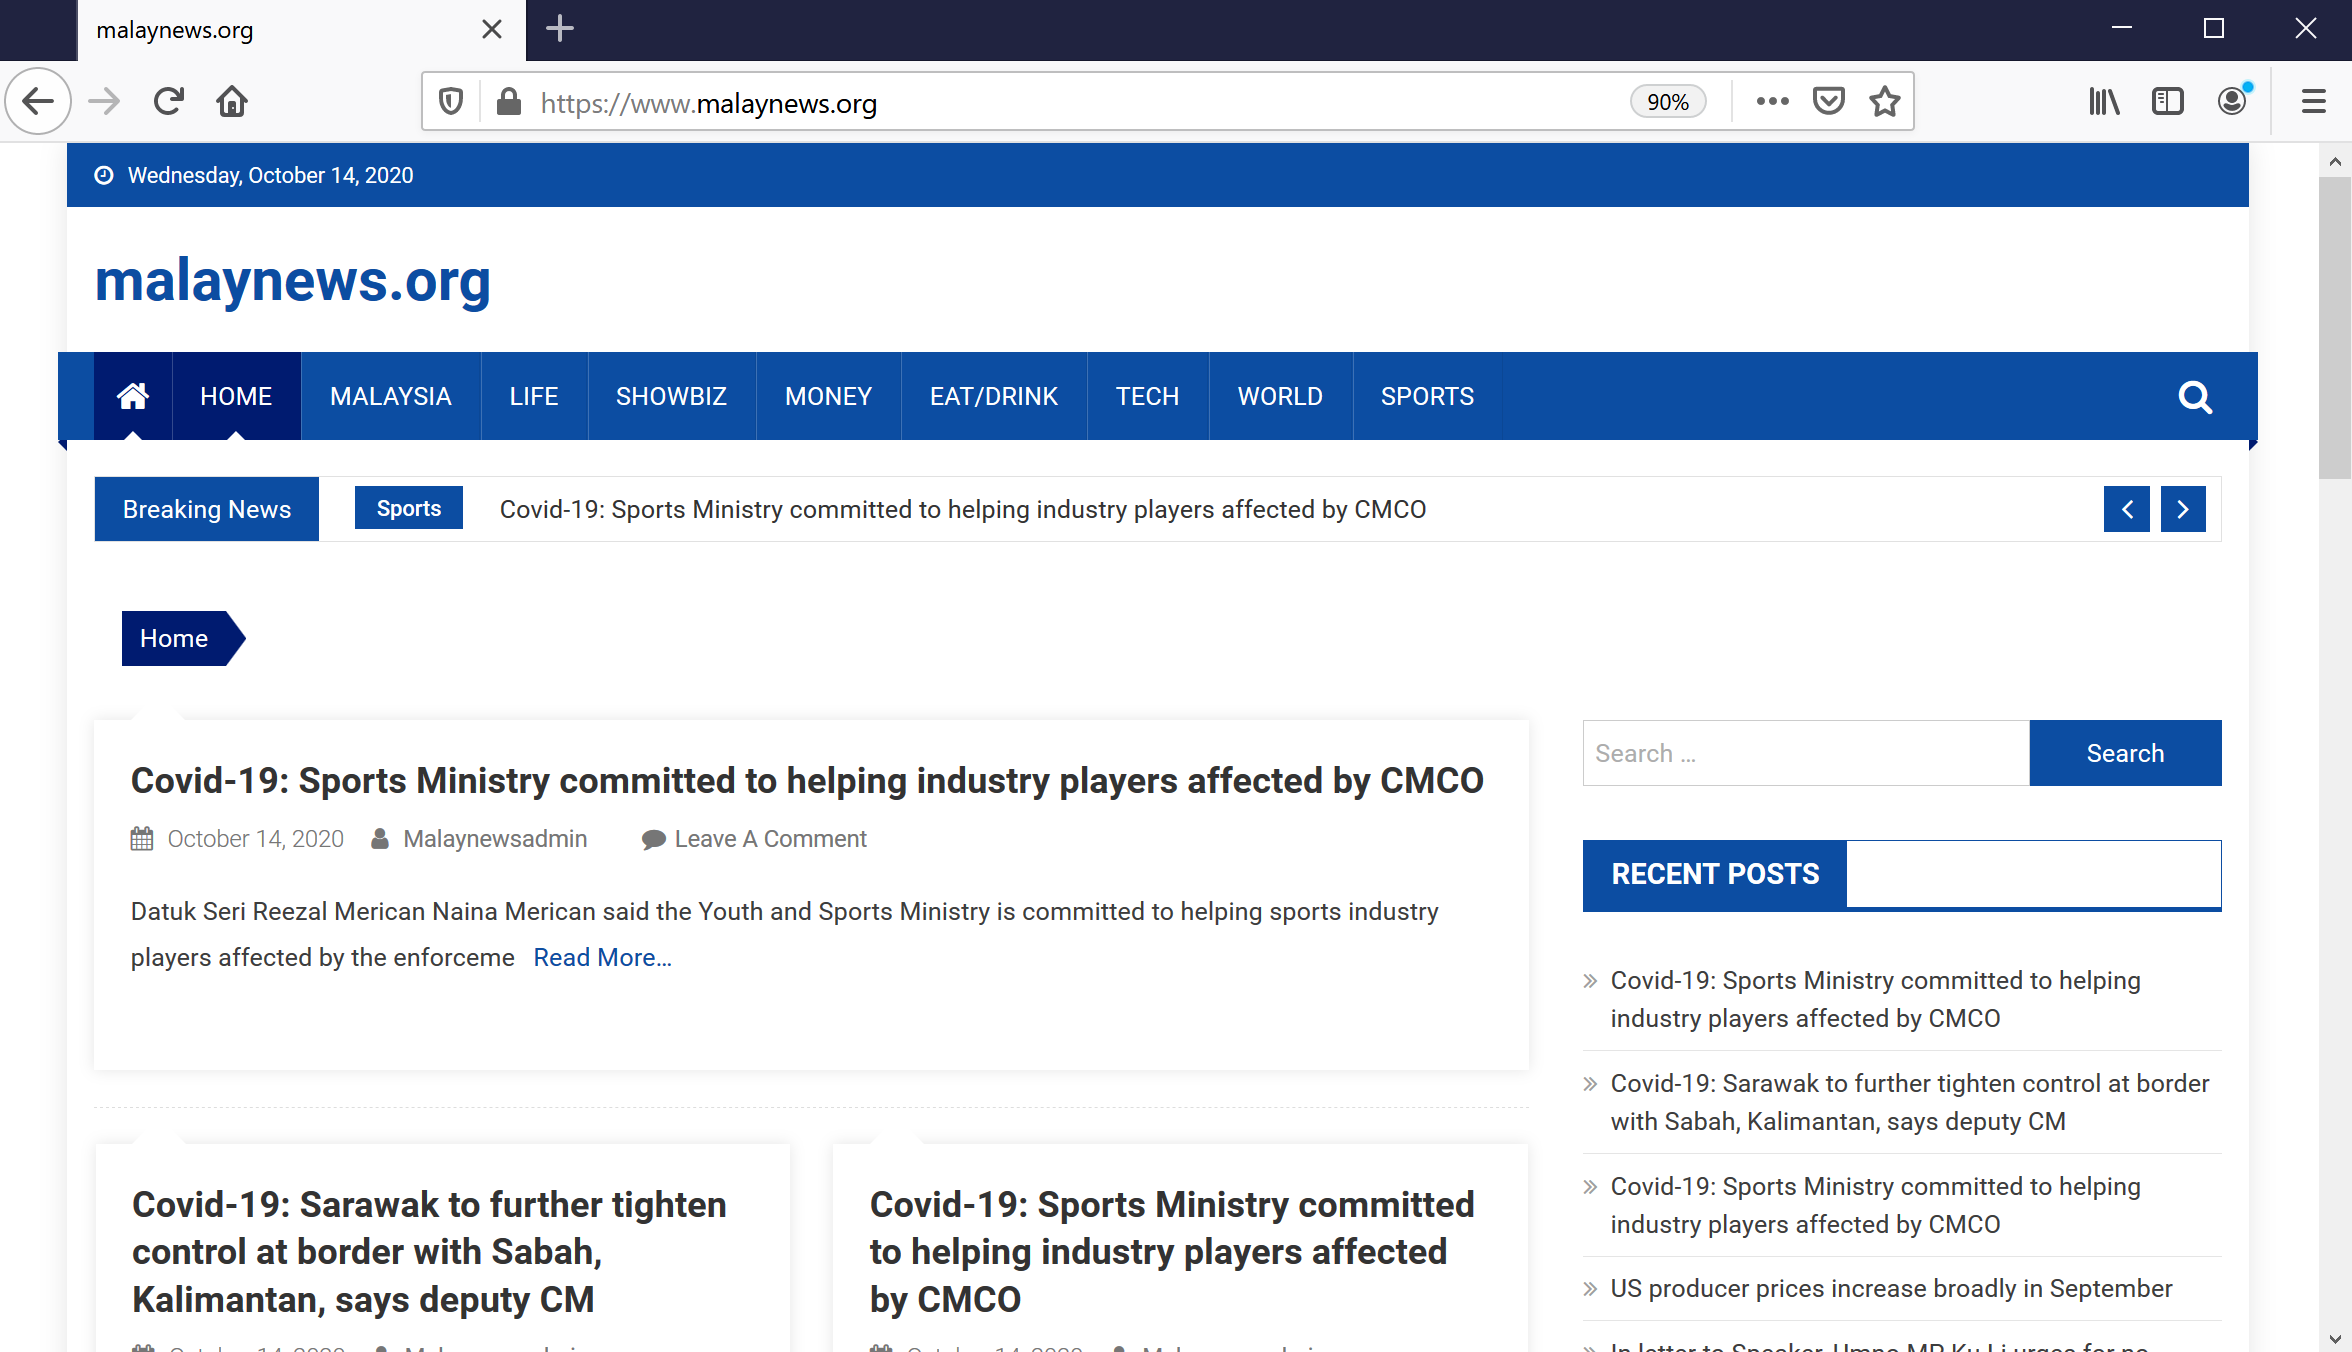Open the Sports Ministry article in lower card
2352x1352 pixels.
[x=1172, y=1252]
